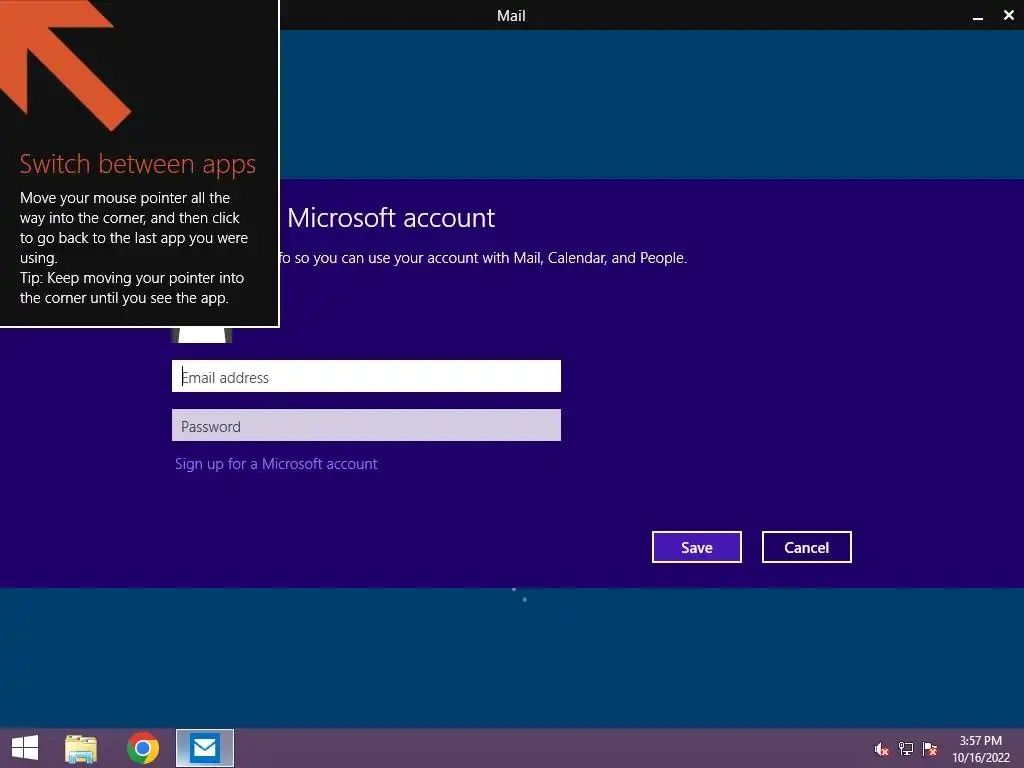Click the muted volume tray icon
The height and width of the screenshot is (768, 1024).
881,749
